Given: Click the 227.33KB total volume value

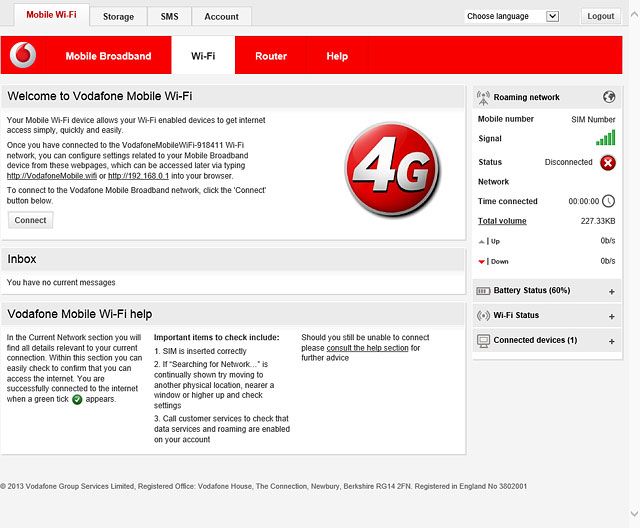Looking at the screenshot, I should pyautogui.click(x=598, y=221).
